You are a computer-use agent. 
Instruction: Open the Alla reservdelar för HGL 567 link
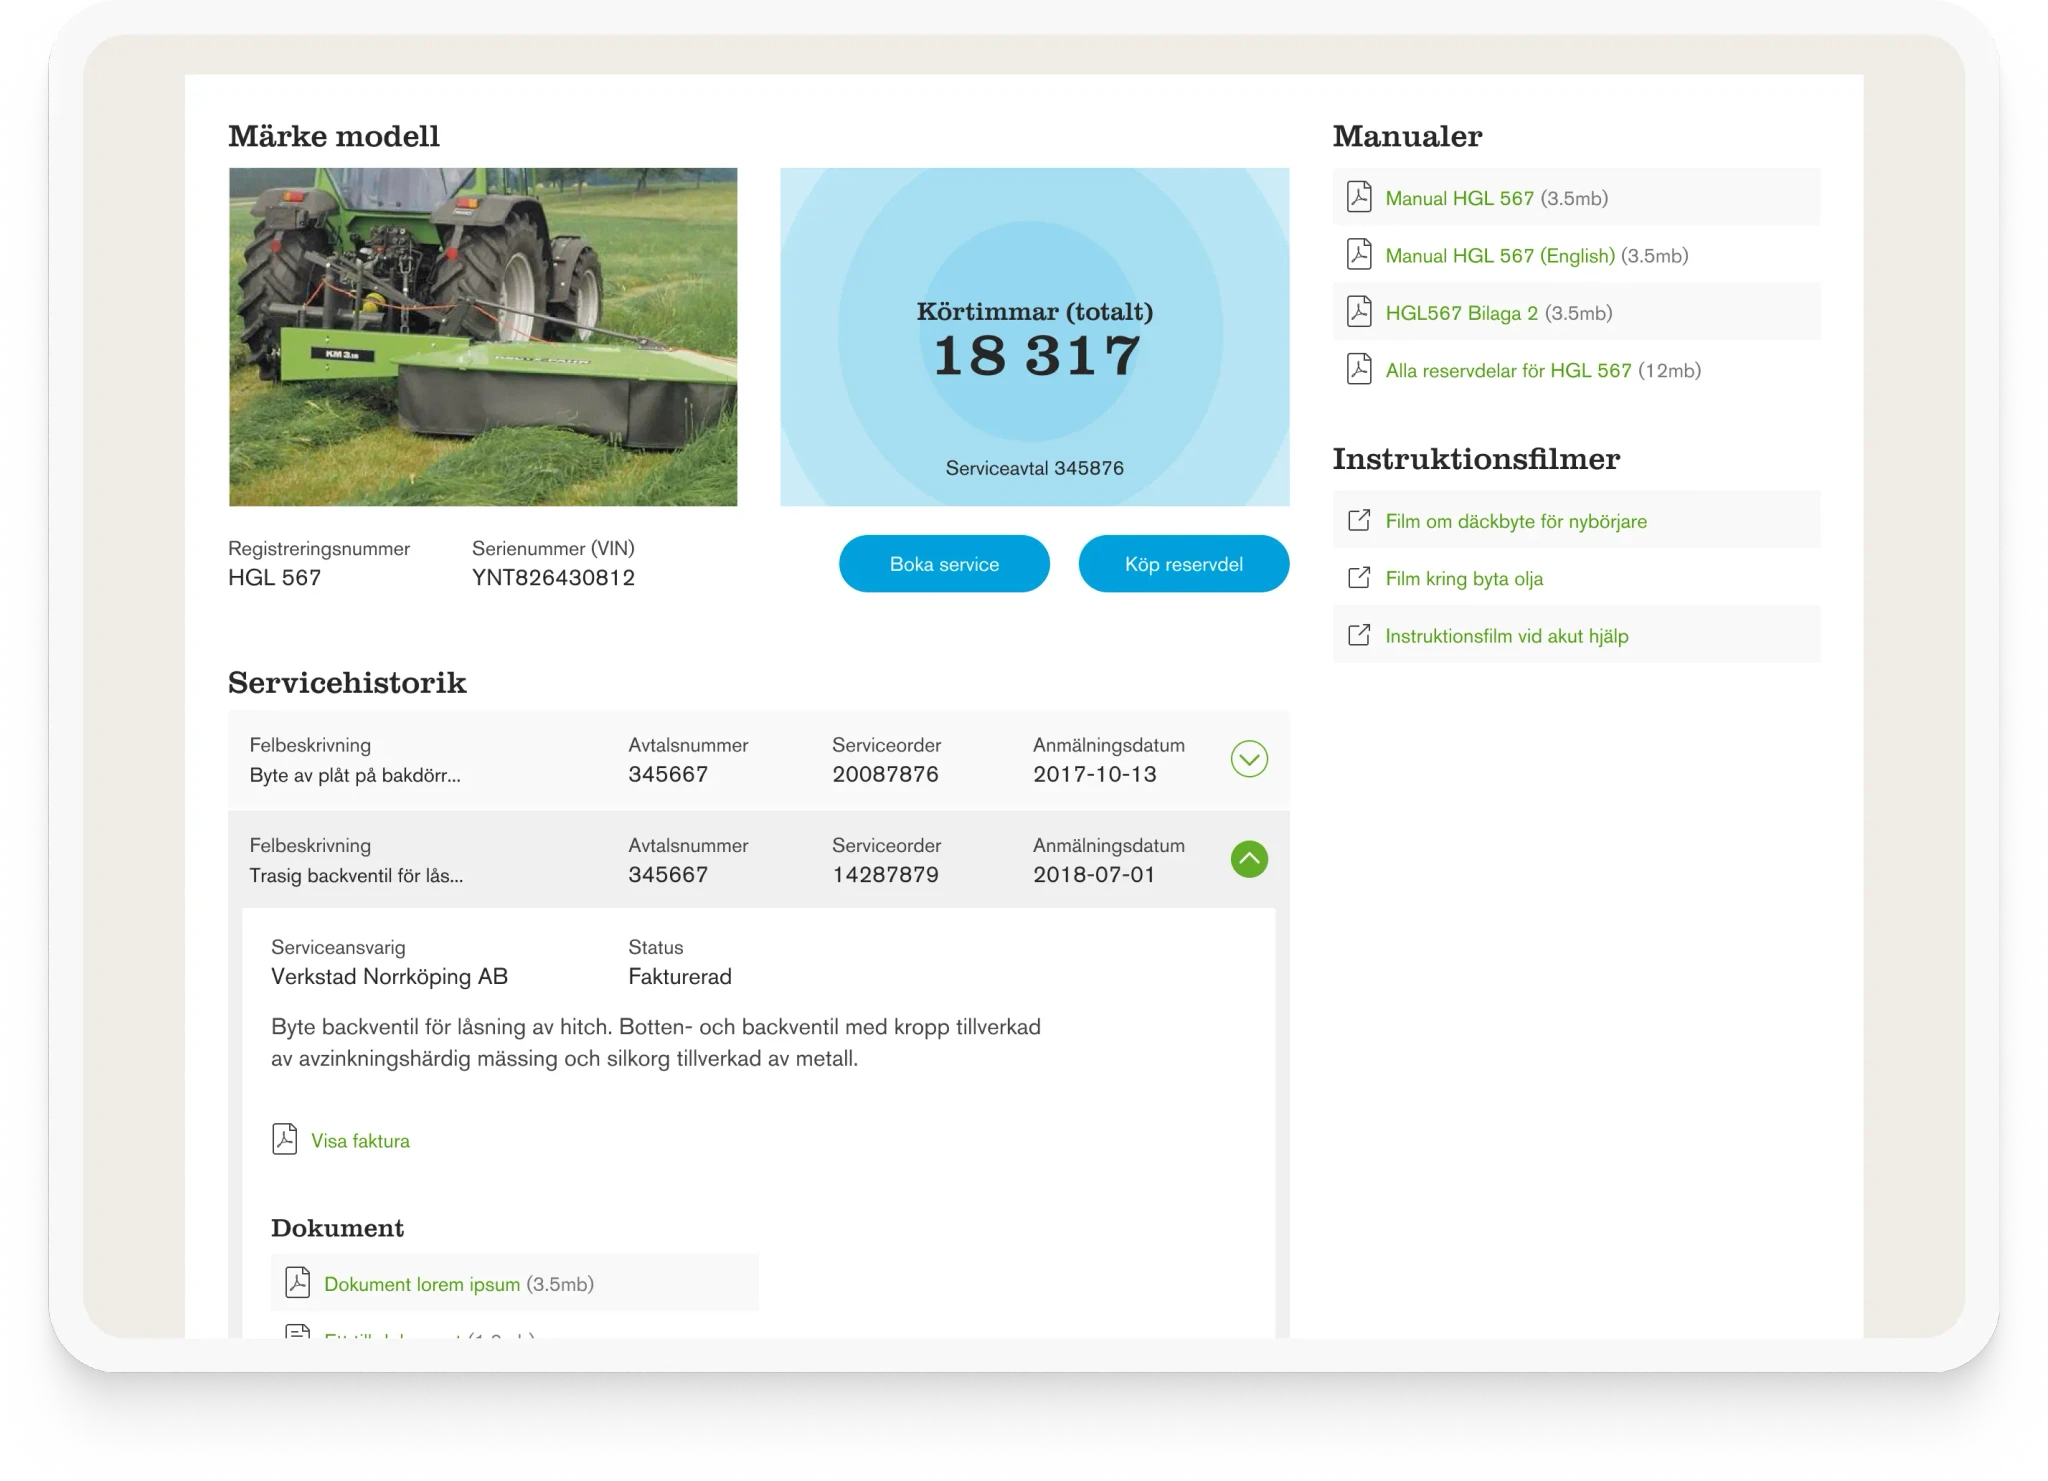coord(1507,371)
